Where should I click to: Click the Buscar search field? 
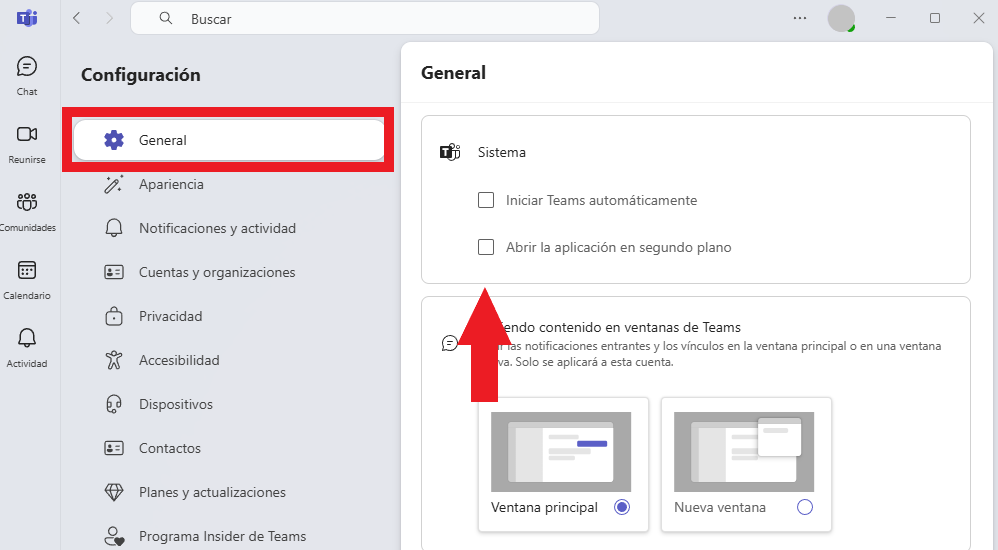pos(365,18)
